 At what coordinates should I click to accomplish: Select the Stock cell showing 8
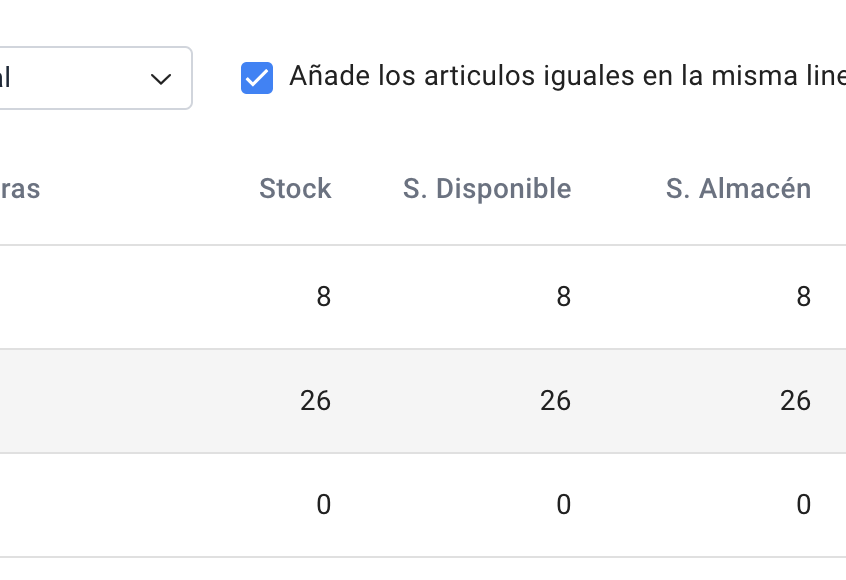(x=323, y=297)
